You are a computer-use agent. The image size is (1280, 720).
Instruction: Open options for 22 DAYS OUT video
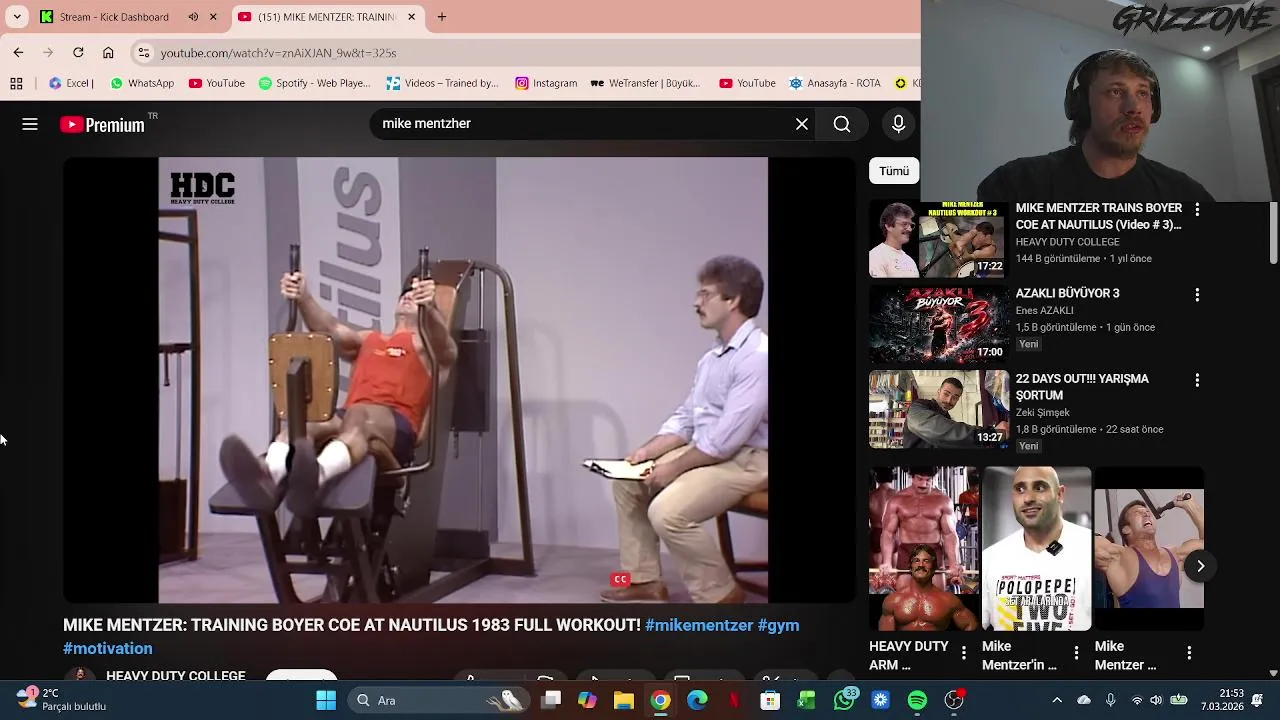point(1197,381)
